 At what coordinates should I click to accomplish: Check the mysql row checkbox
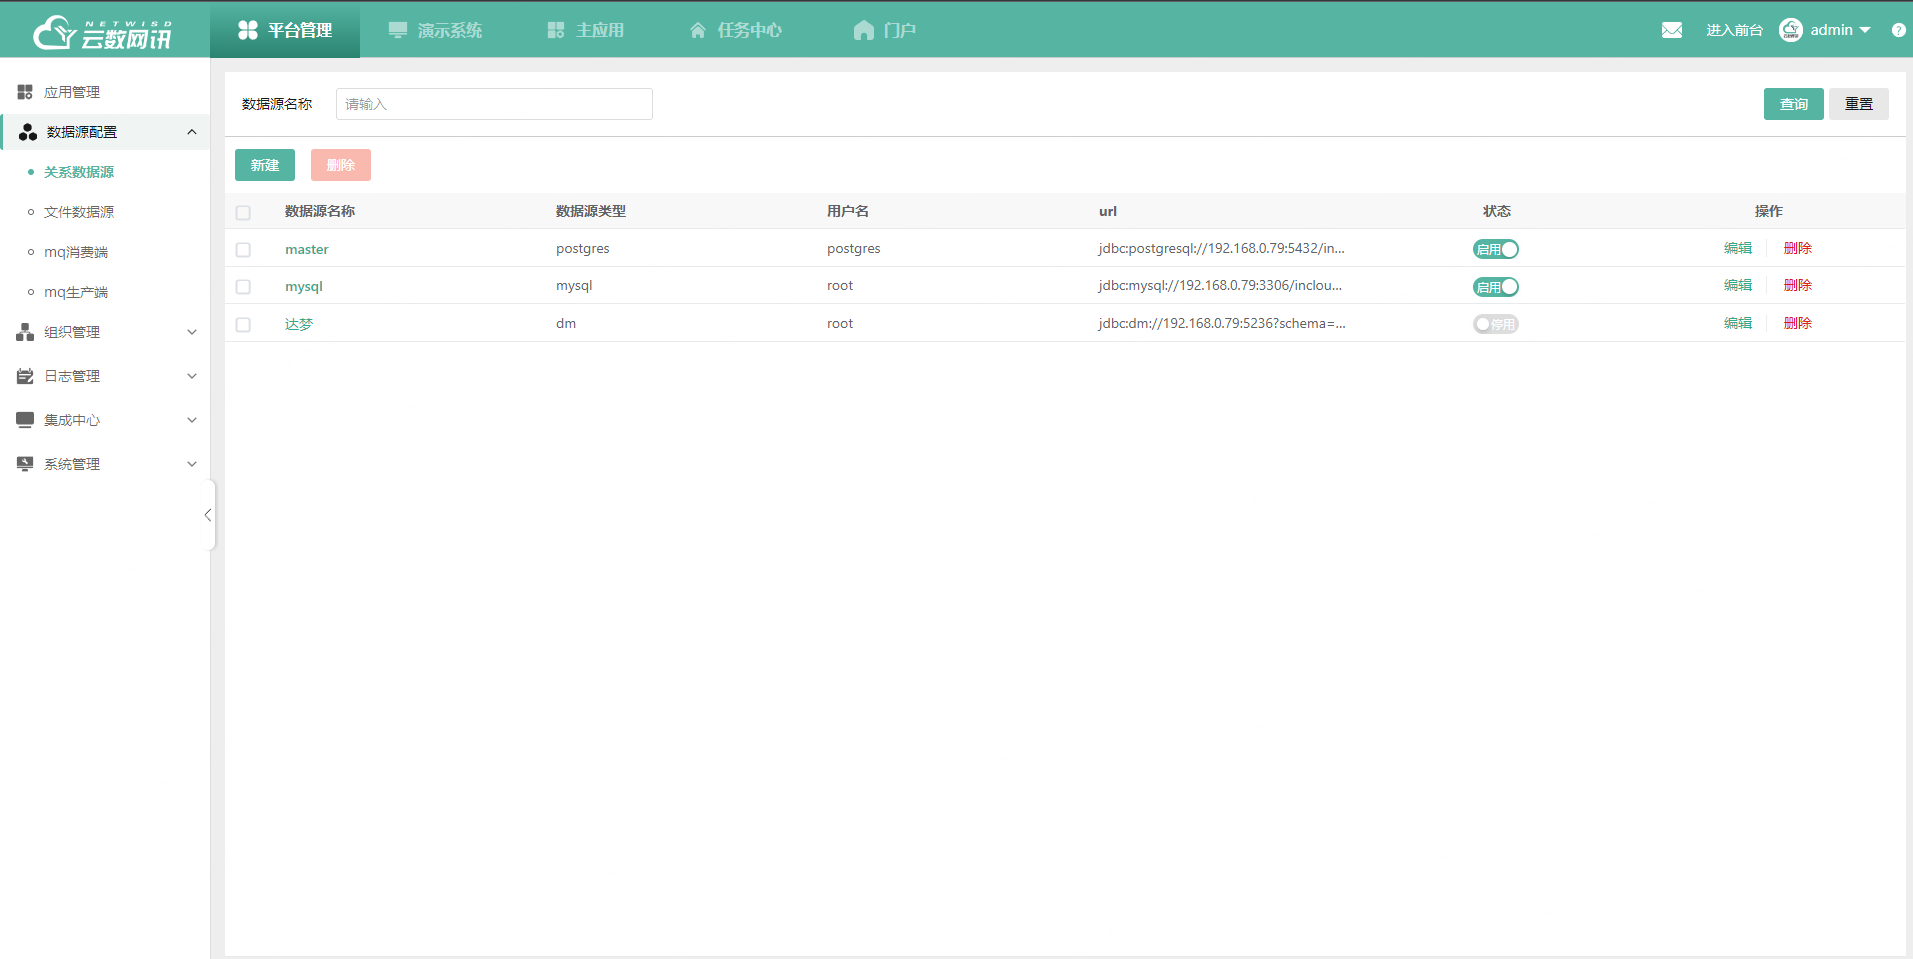click(243, 287)
